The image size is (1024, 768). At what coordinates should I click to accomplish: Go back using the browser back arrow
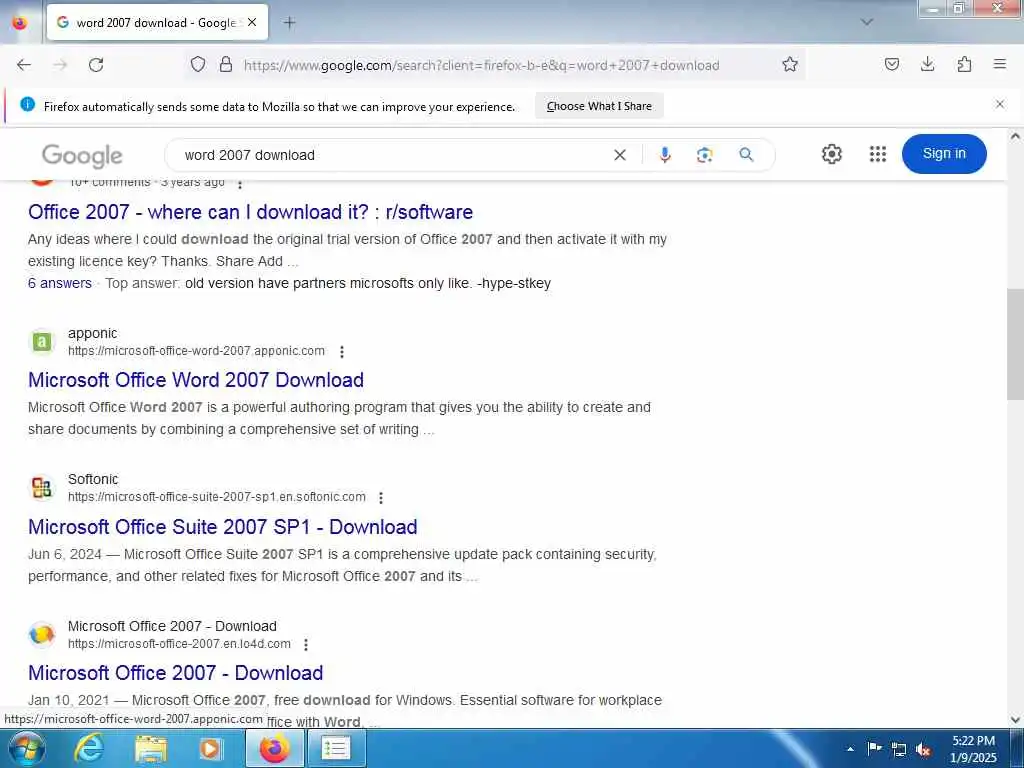pos(24,65)
